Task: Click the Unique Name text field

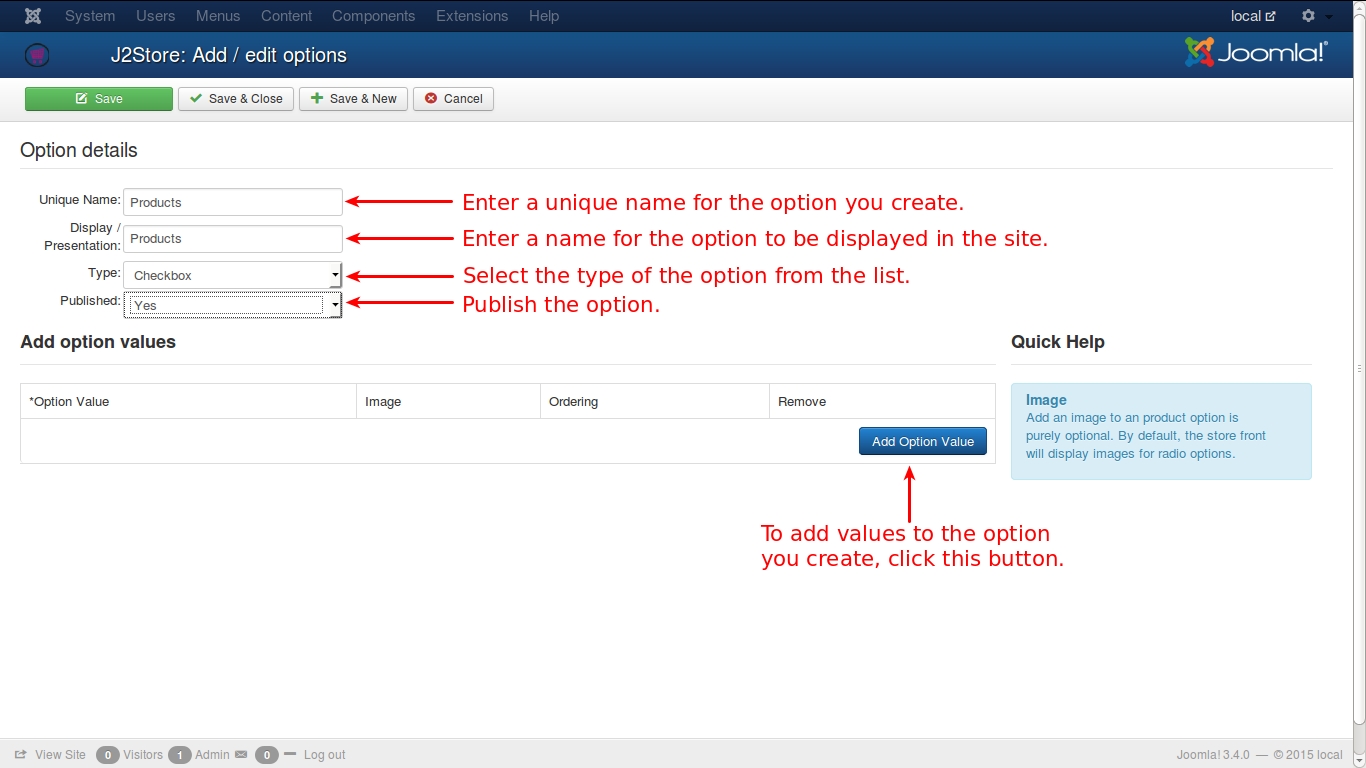Action: [x=233, y=202]
